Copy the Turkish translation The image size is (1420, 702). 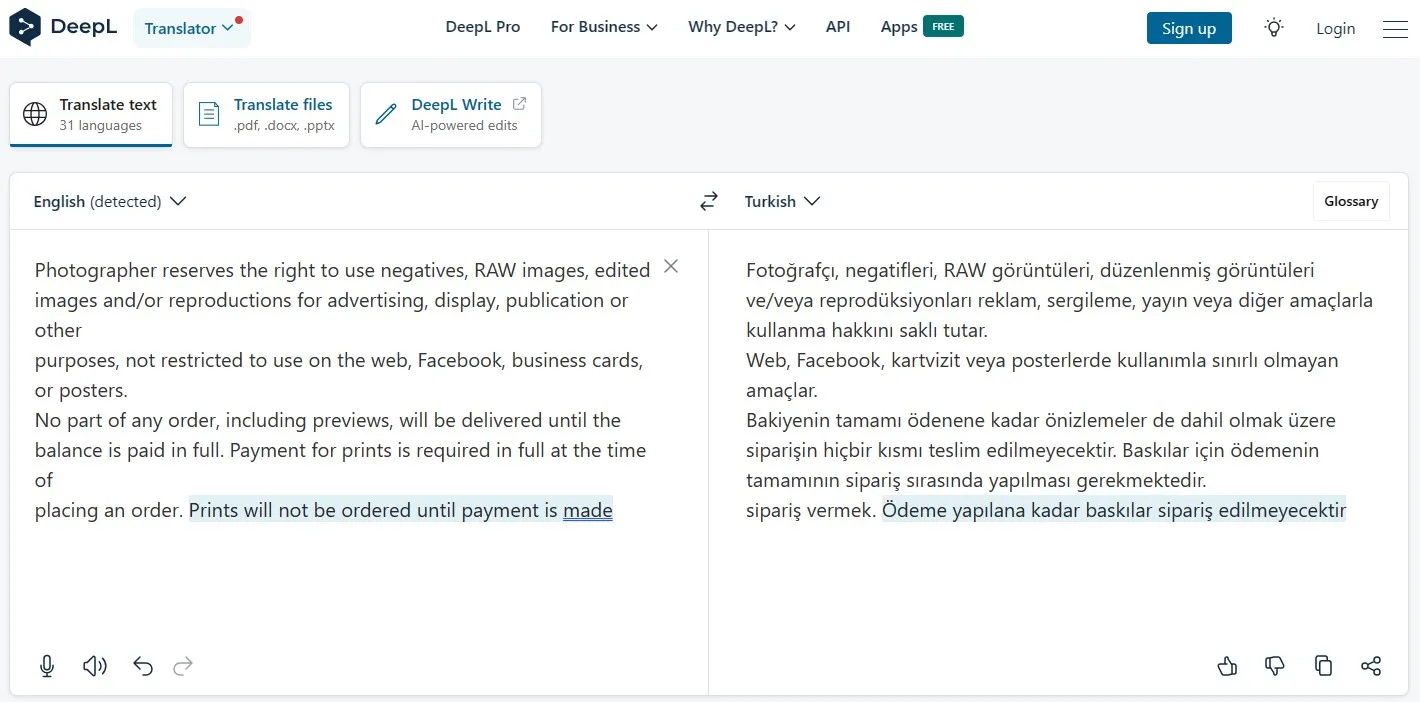(x=1323, y=665)
